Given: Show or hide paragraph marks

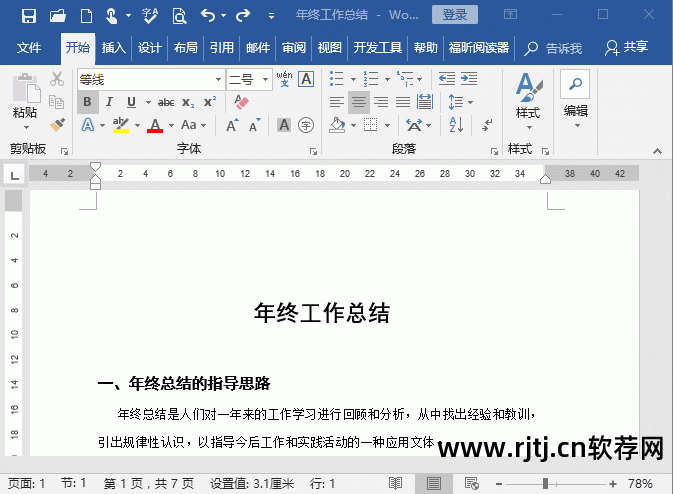Looking at the screenshot, I should tap(487, 125).
